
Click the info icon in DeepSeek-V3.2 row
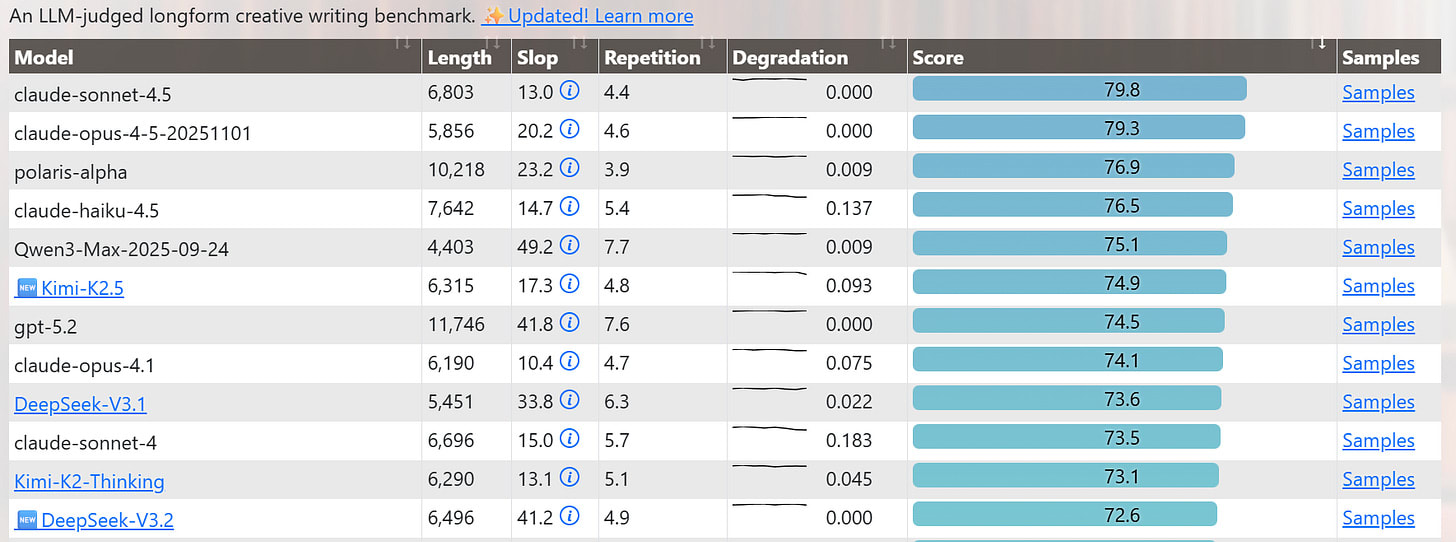(570, 517)
